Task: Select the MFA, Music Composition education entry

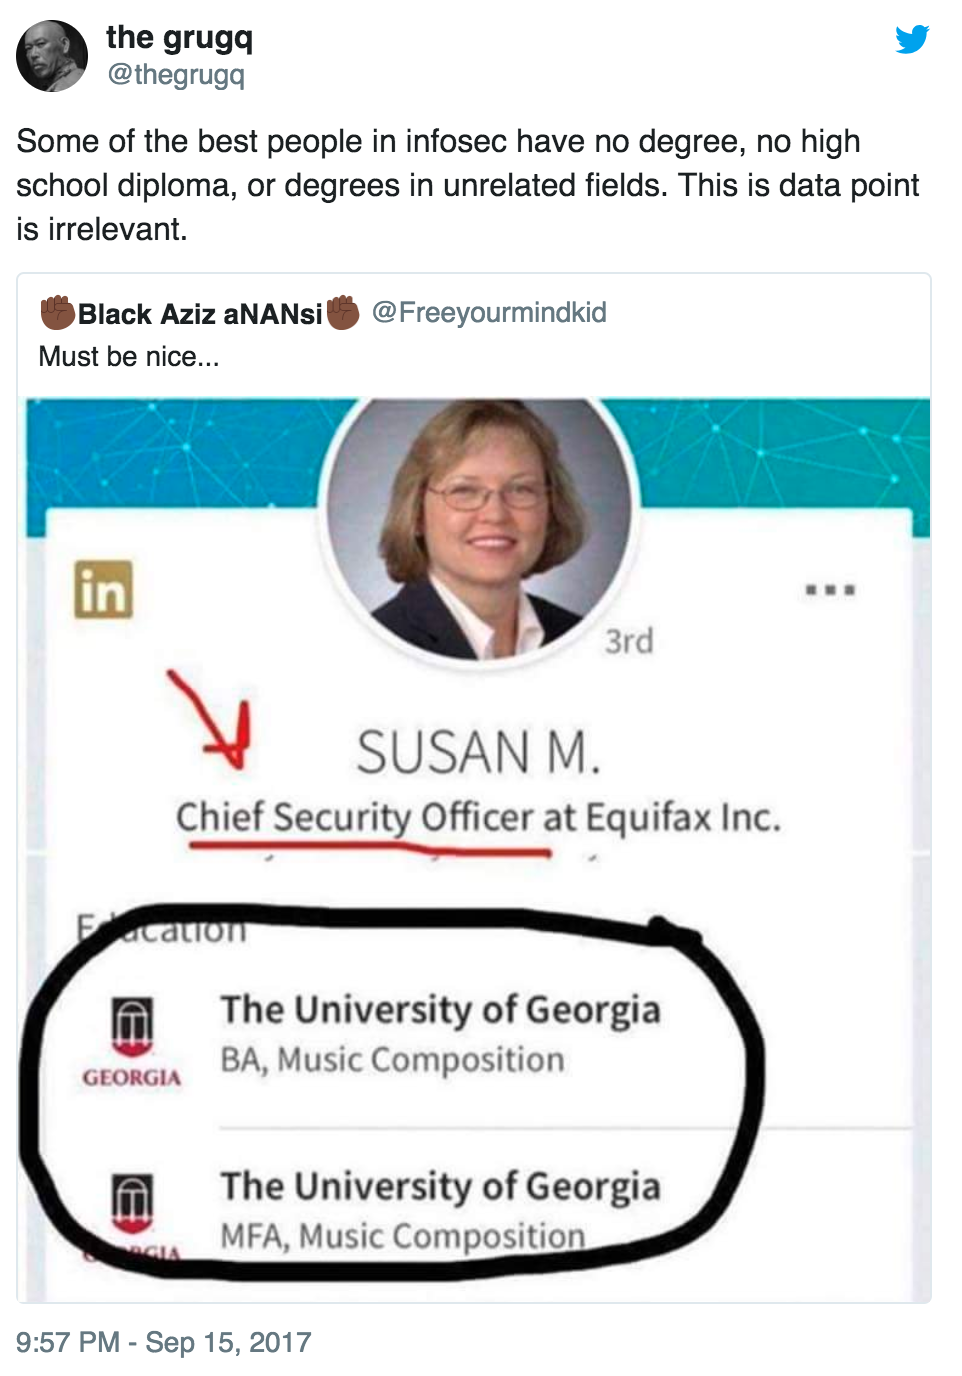Action: (403, 1236)
